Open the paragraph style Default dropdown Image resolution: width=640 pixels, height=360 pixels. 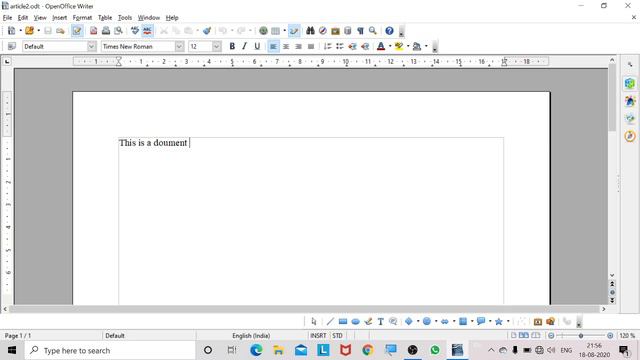pyautogui.click(x=92, y=47)
